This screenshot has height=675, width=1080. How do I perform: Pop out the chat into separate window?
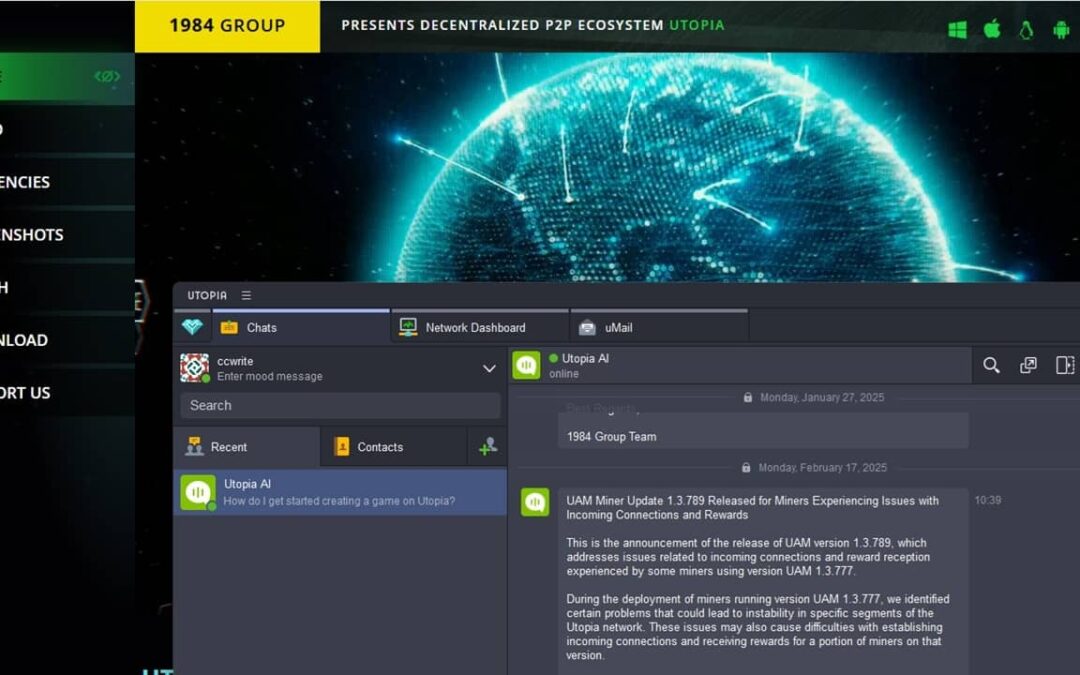point(1028,366)
